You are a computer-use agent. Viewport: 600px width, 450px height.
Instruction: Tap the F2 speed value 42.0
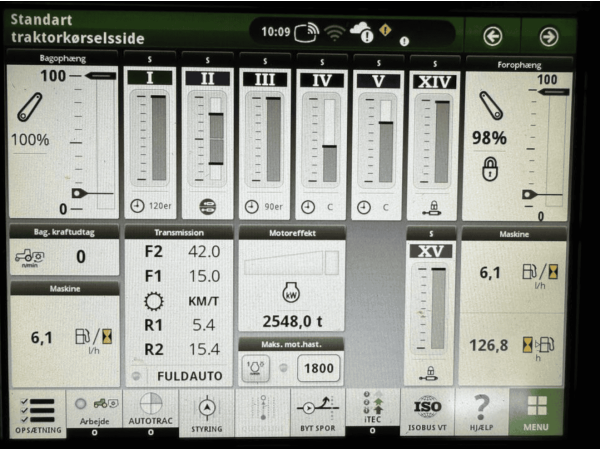pyautogui.click(x=204, y=252)
